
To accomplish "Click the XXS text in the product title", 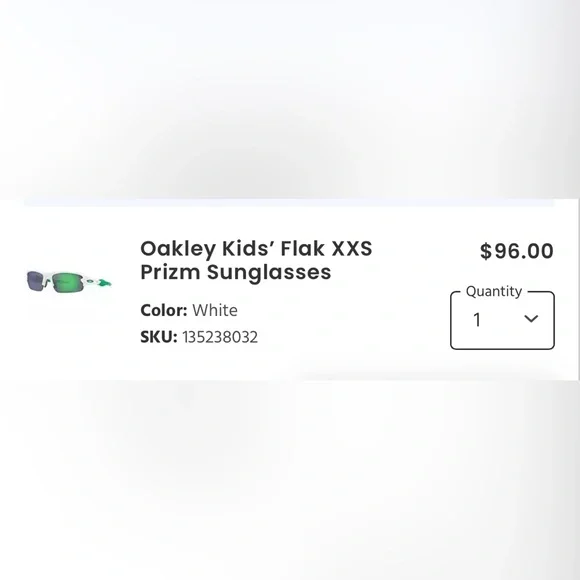I will coord(352,248).
